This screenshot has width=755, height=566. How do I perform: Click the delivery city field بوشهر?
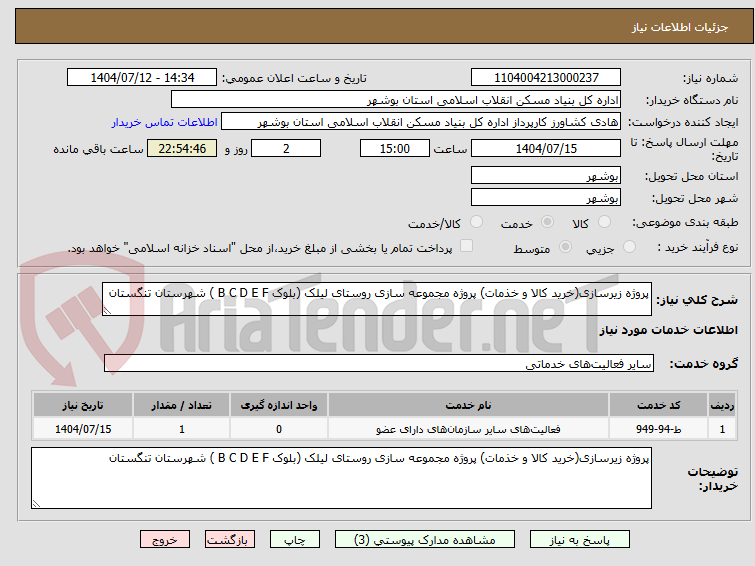[x=546, y=197]
